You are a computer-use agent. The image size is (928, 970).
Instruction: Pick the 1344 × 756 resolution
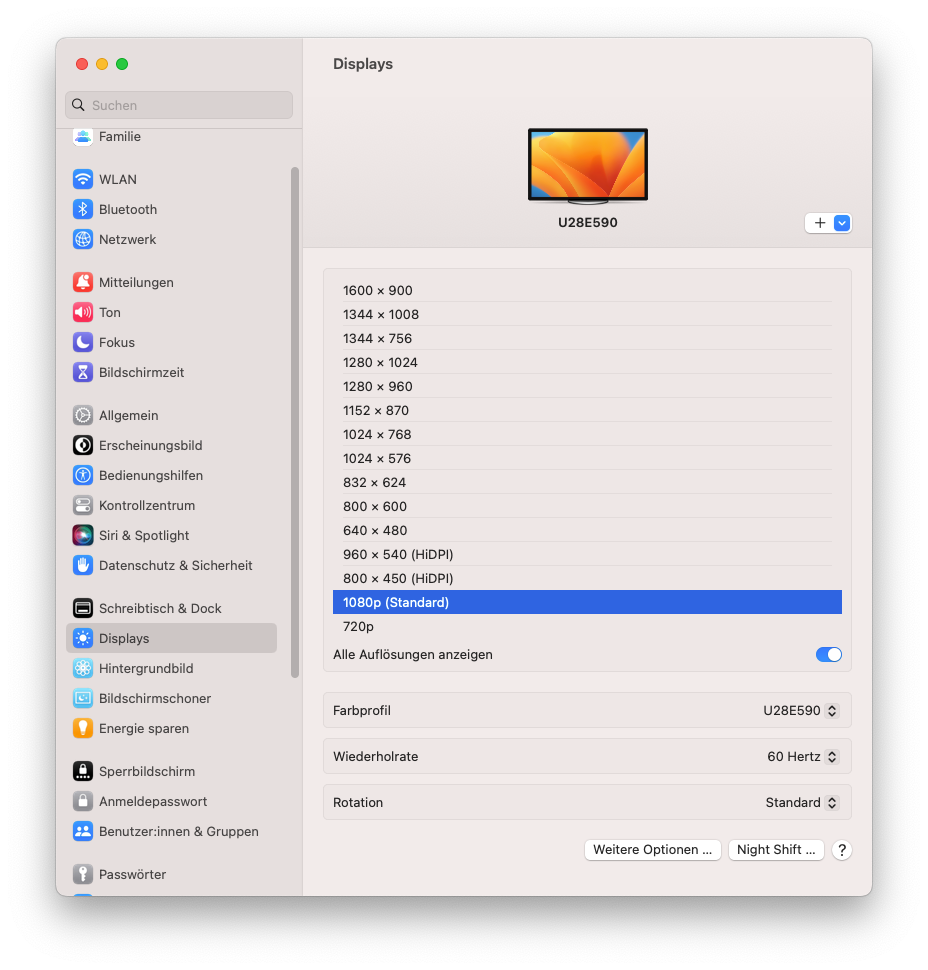pos(587,338)
